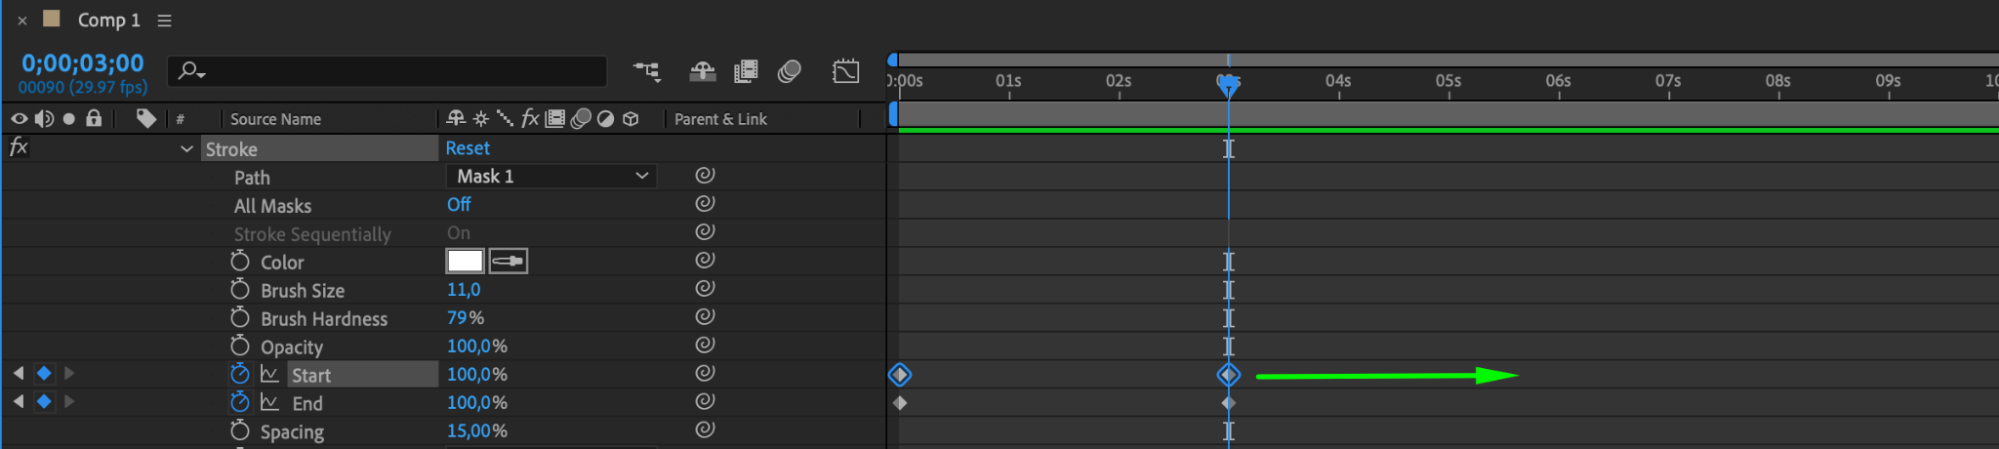The image size is (1999, 449).
Task: Open the Graph Editor
Action: click(846, 71)
